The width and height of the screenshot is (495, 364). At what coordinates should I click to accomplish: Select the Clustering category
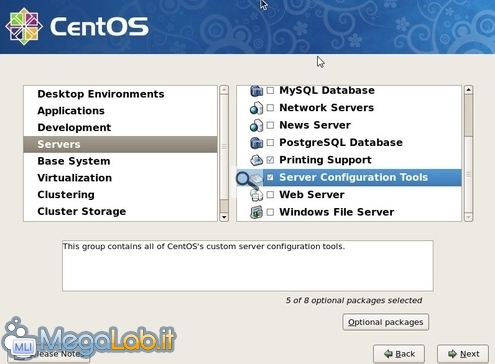click(x=120, y=194)
